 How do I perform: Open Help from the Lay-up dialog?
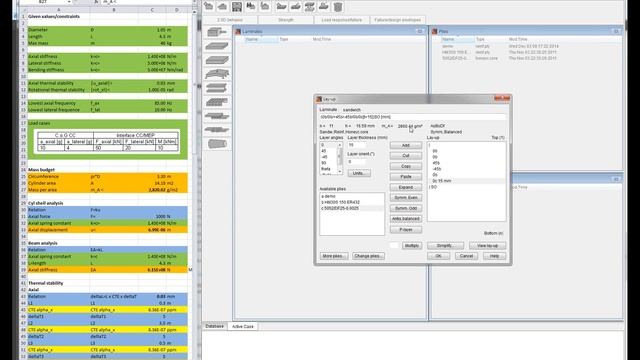(x=494, y=256)
